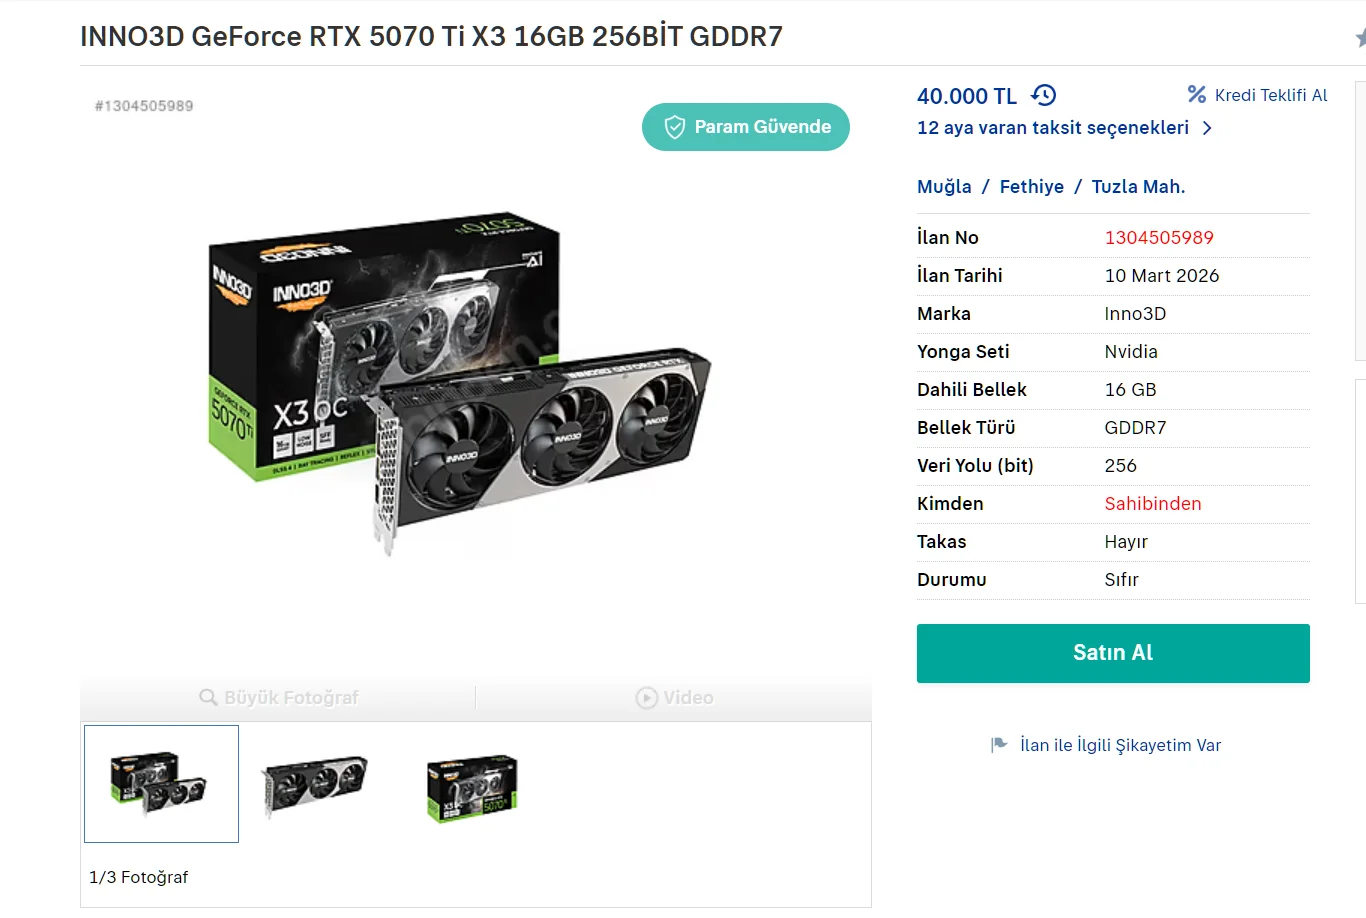Click the percent icon for credit offer
Screen dimensions: 1366x918
click(1196, 94)
